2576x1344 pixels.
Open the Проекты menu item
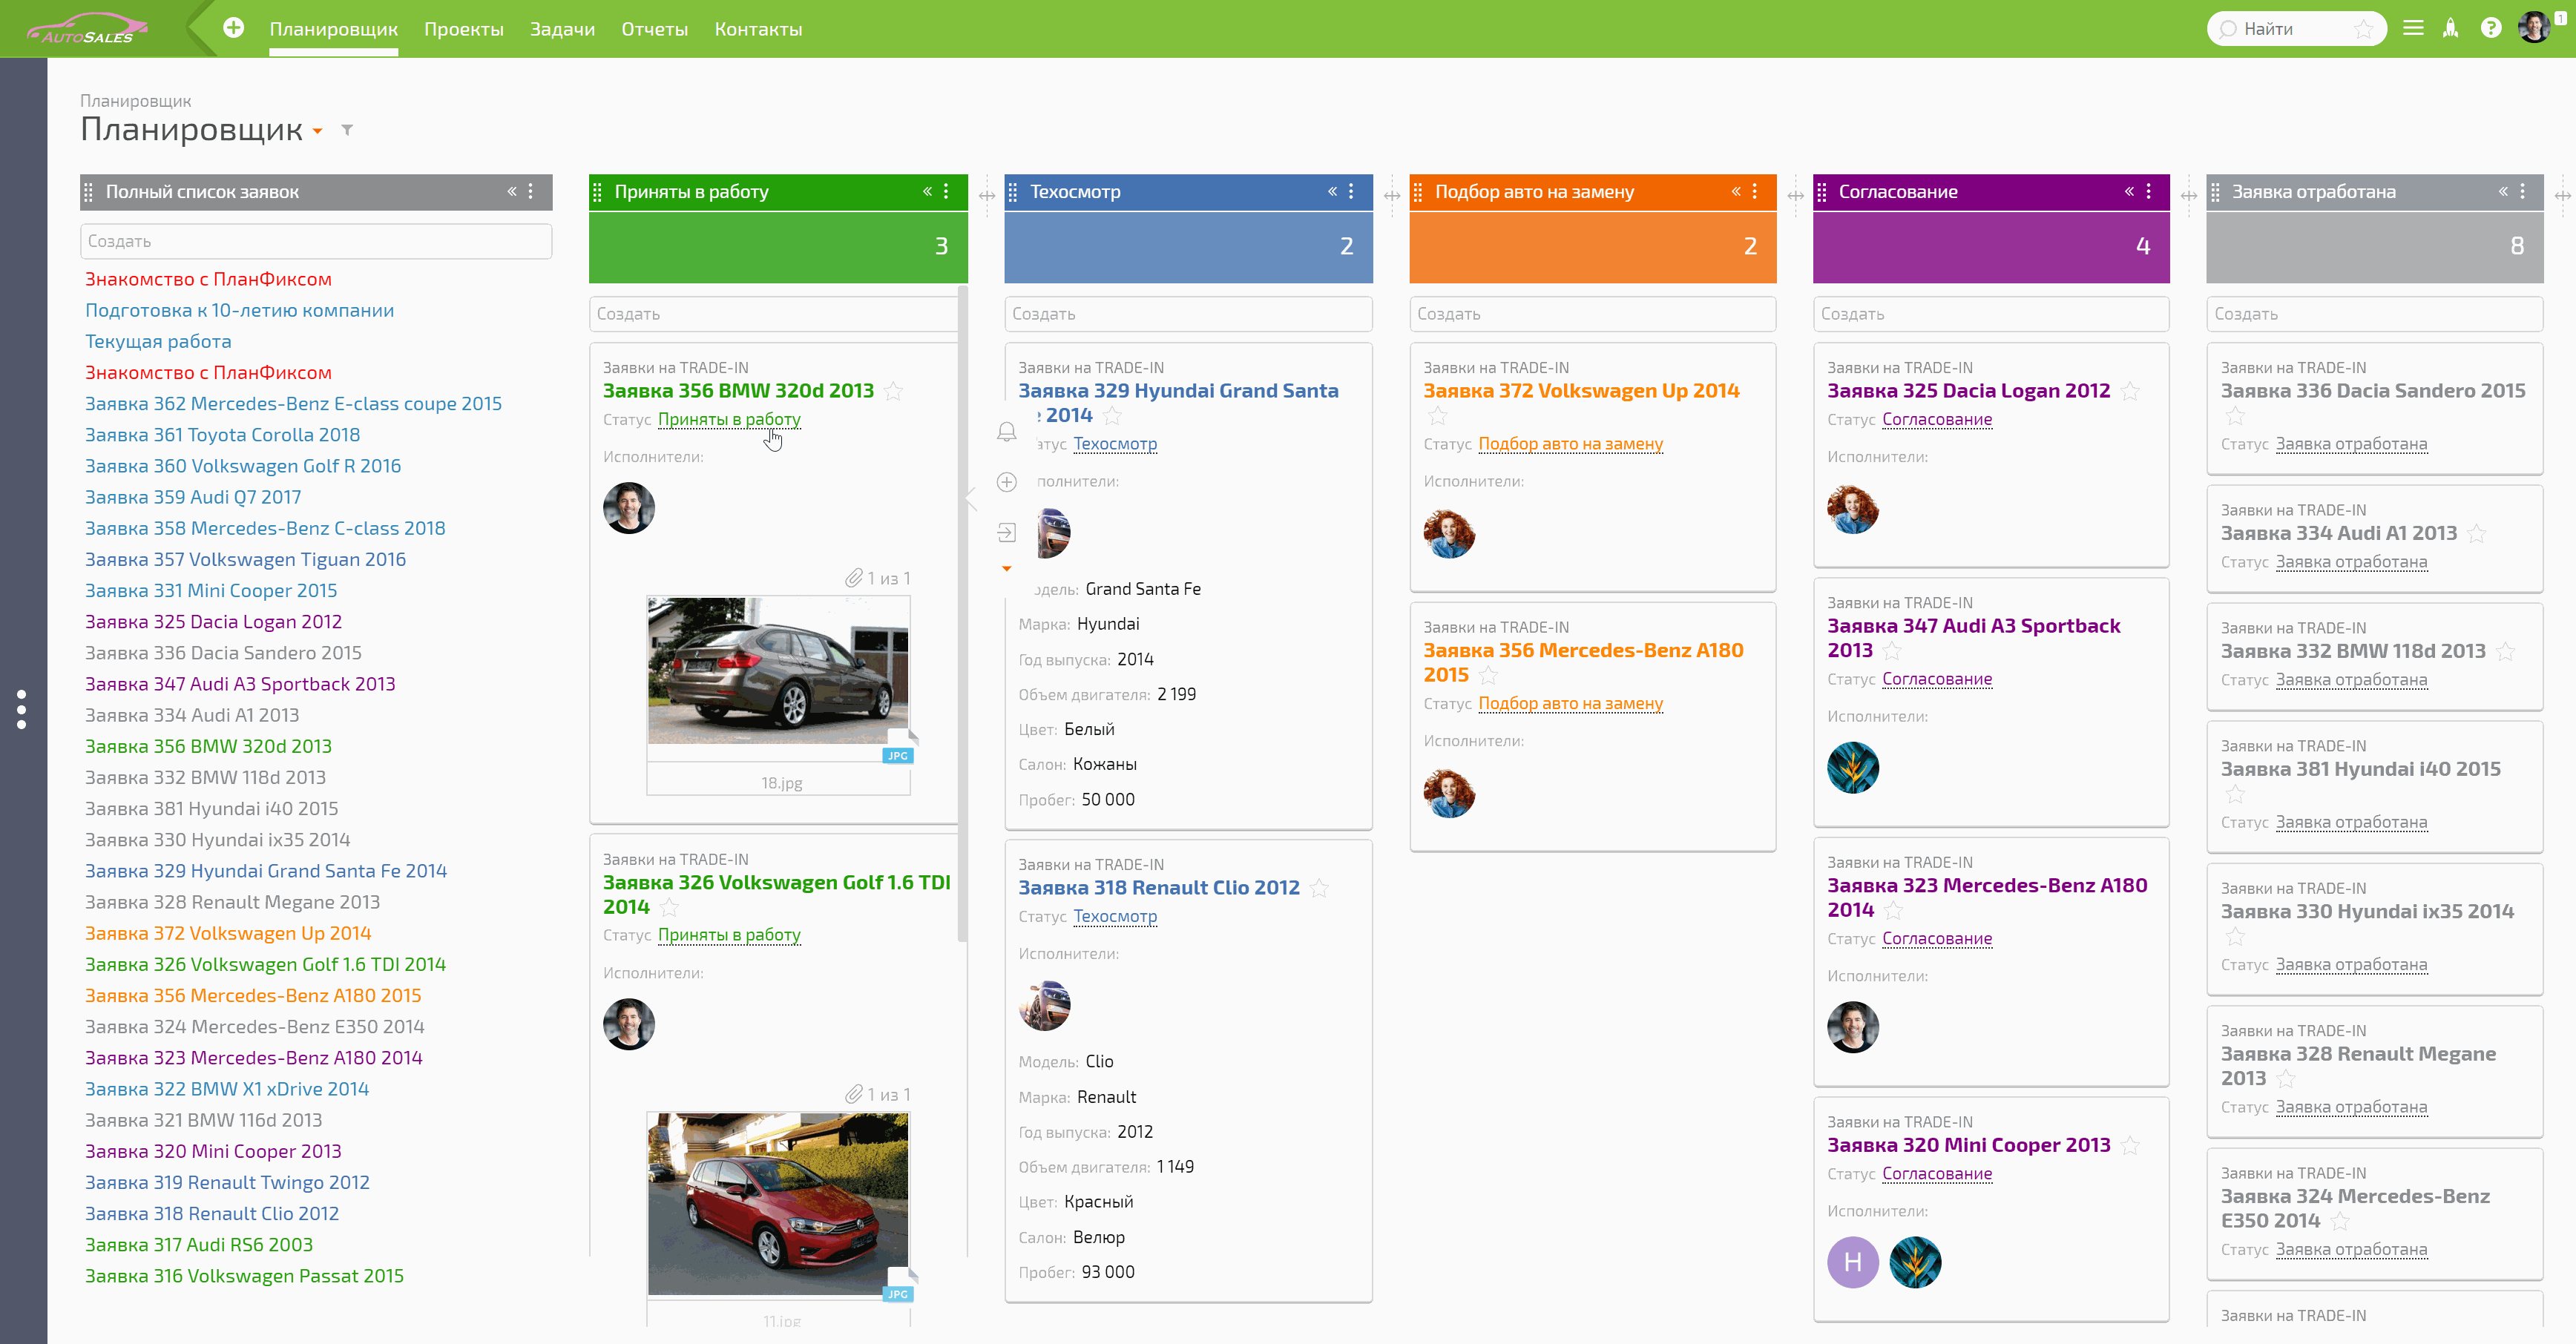pyautogui.click(x=463, y=29)
